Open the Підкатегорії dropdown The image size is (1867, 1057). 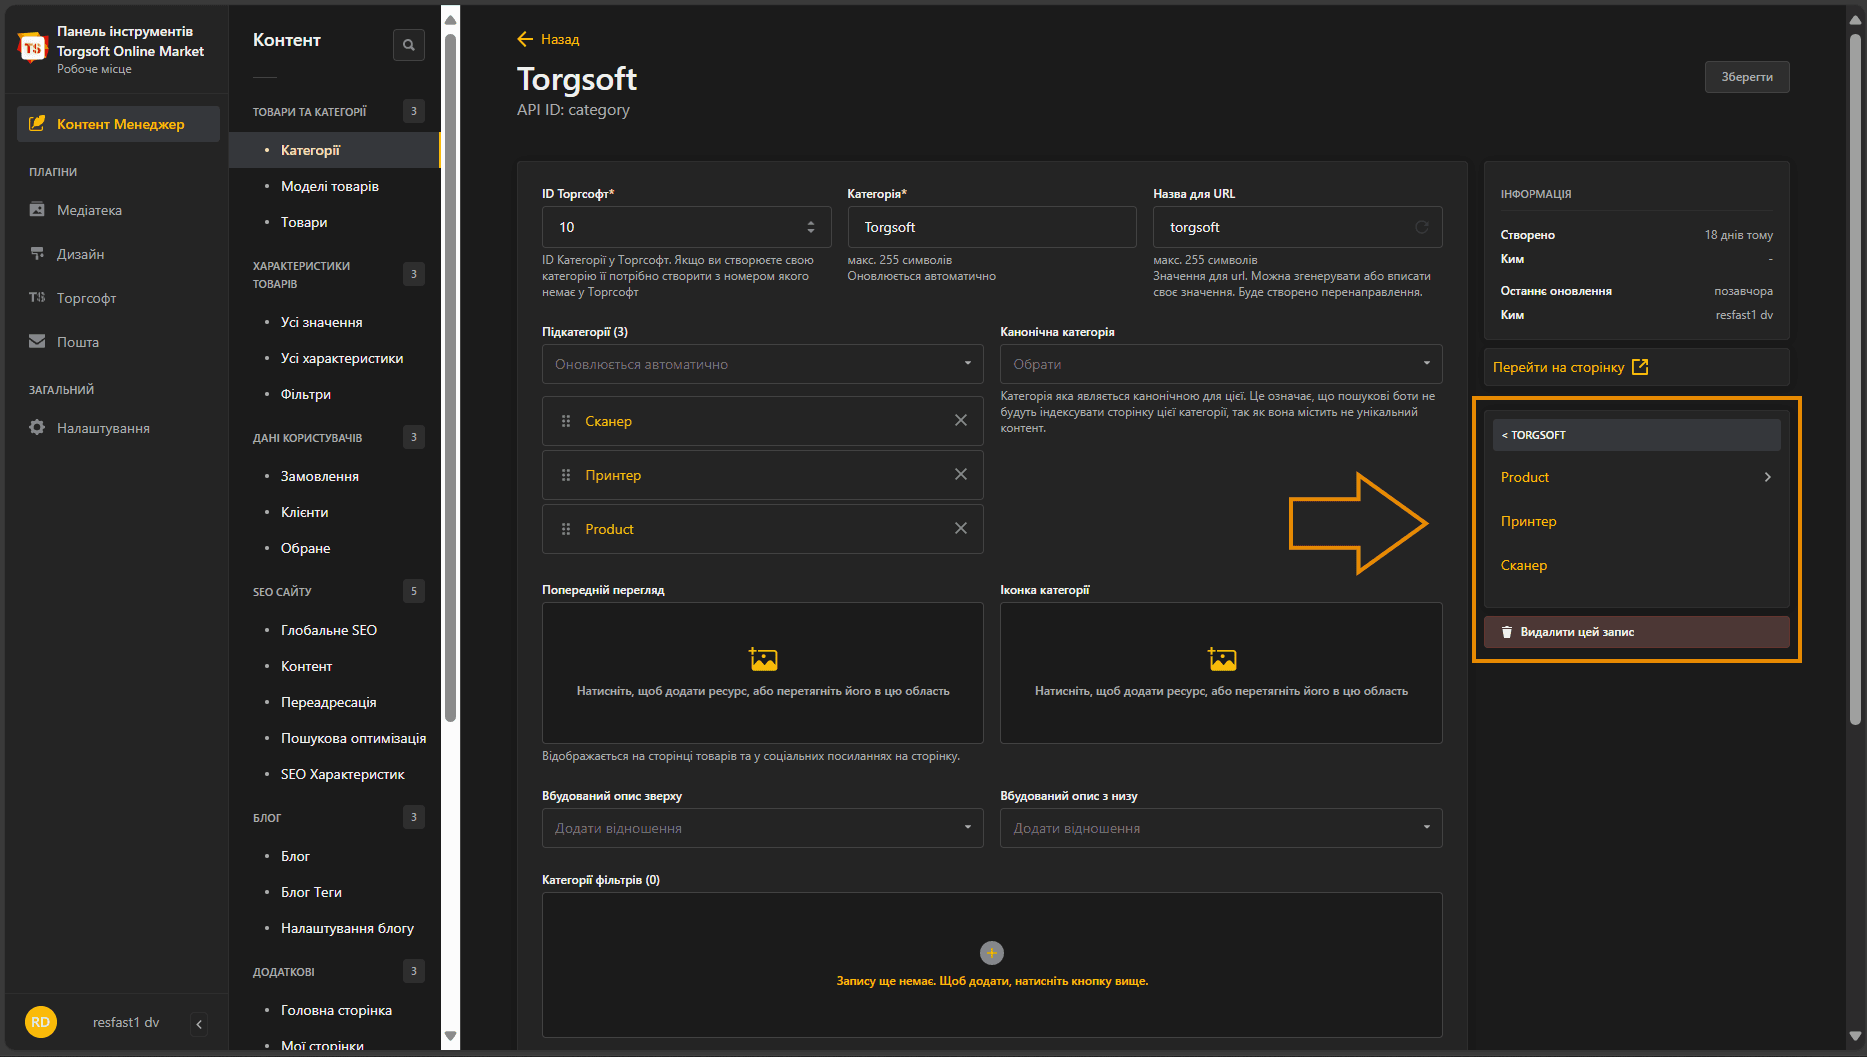763,364
